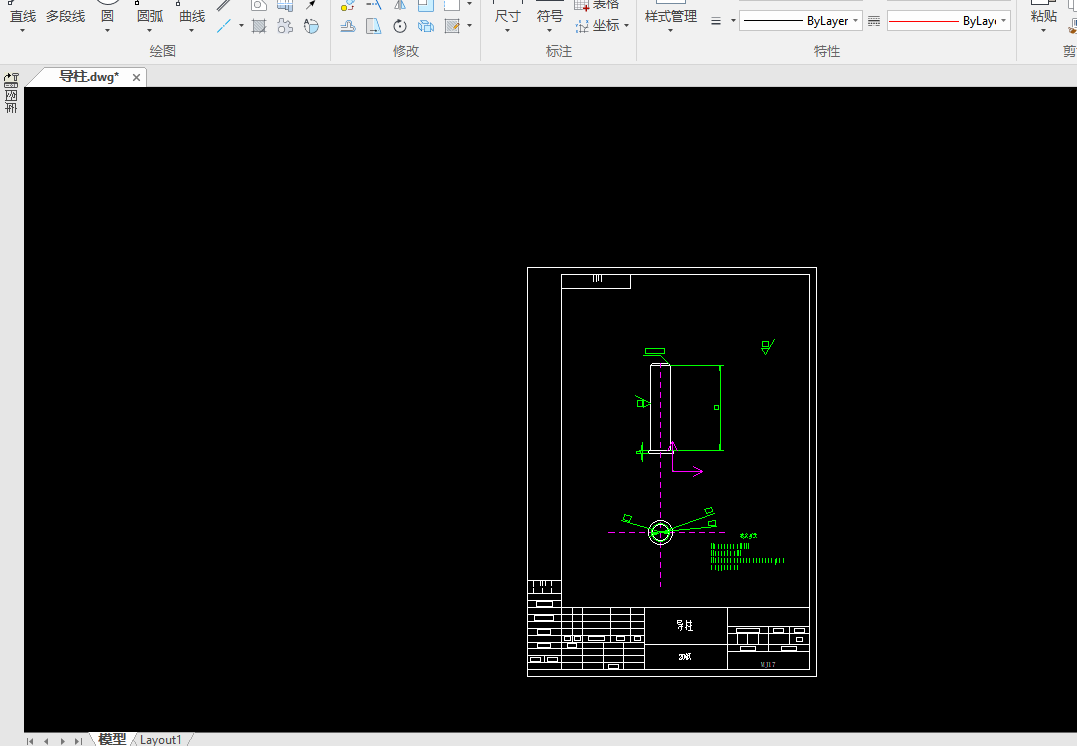Click the 多段线 polyline button
This screenshot has height=746, width=1077.
click(65, 17)
